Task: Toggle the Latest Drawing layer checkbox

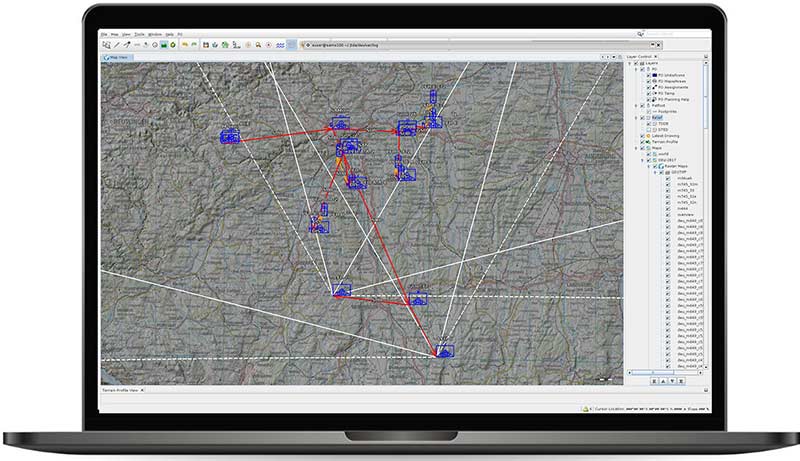Action: tap(643, 136)
